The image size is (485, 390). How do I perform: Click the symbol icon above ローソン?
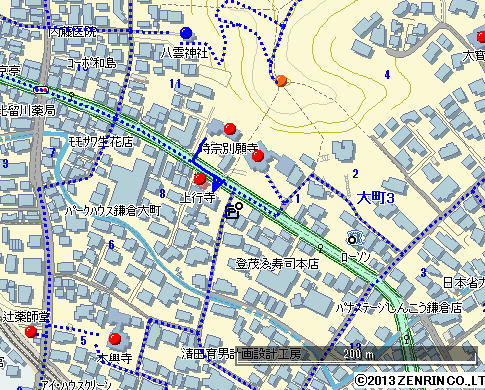(353, 239)
